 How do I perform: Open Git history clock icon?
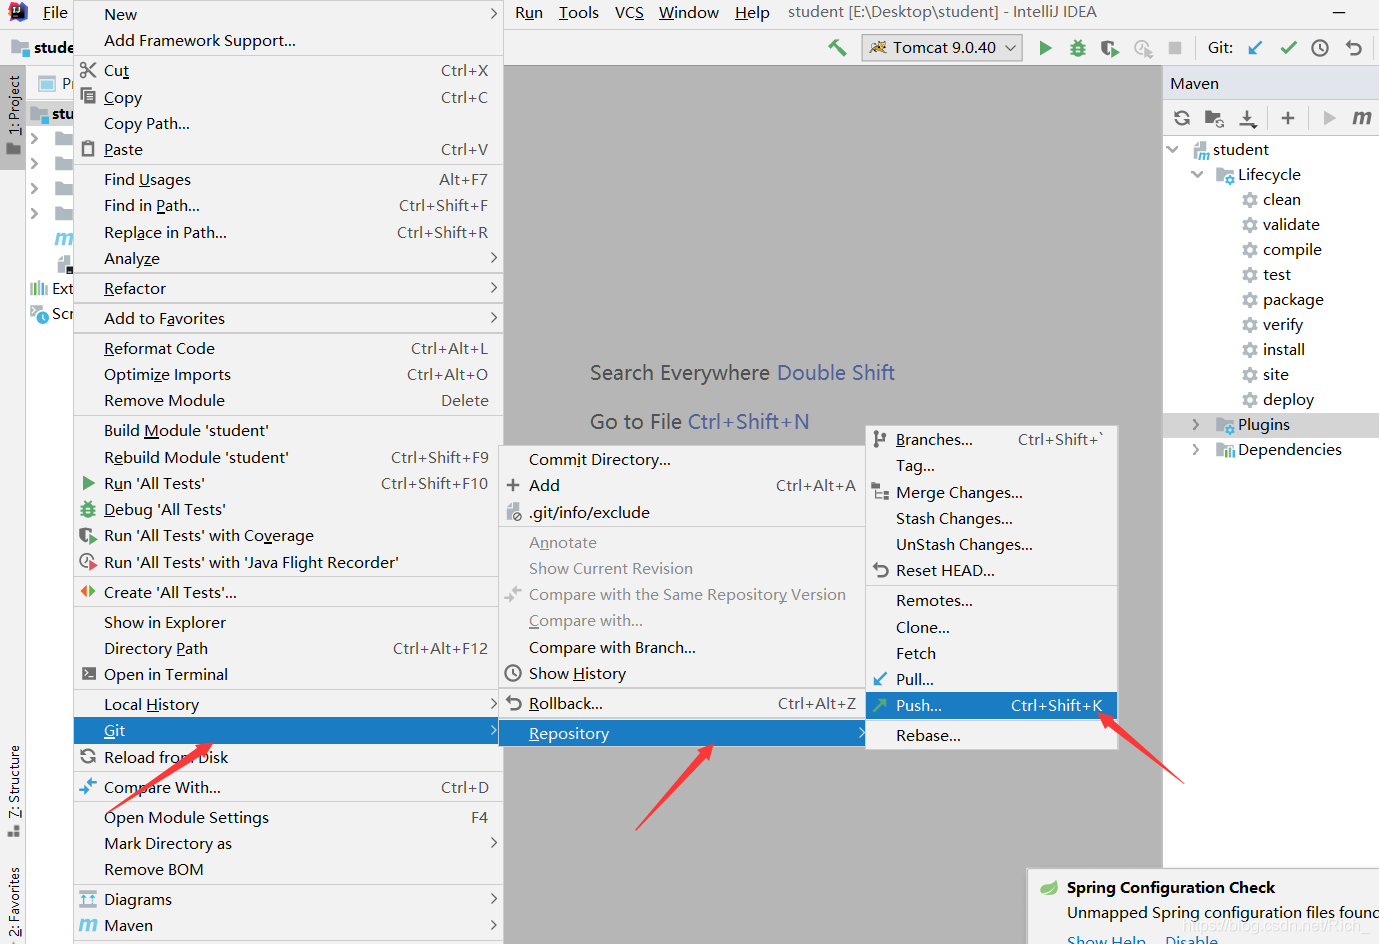click(x=1320, y=48)
